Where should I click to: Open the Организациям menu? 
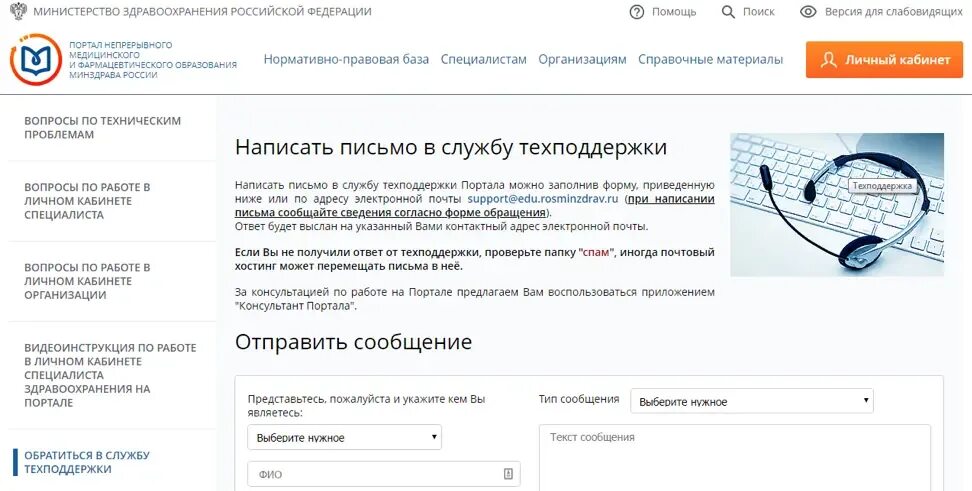click(582, 60)
